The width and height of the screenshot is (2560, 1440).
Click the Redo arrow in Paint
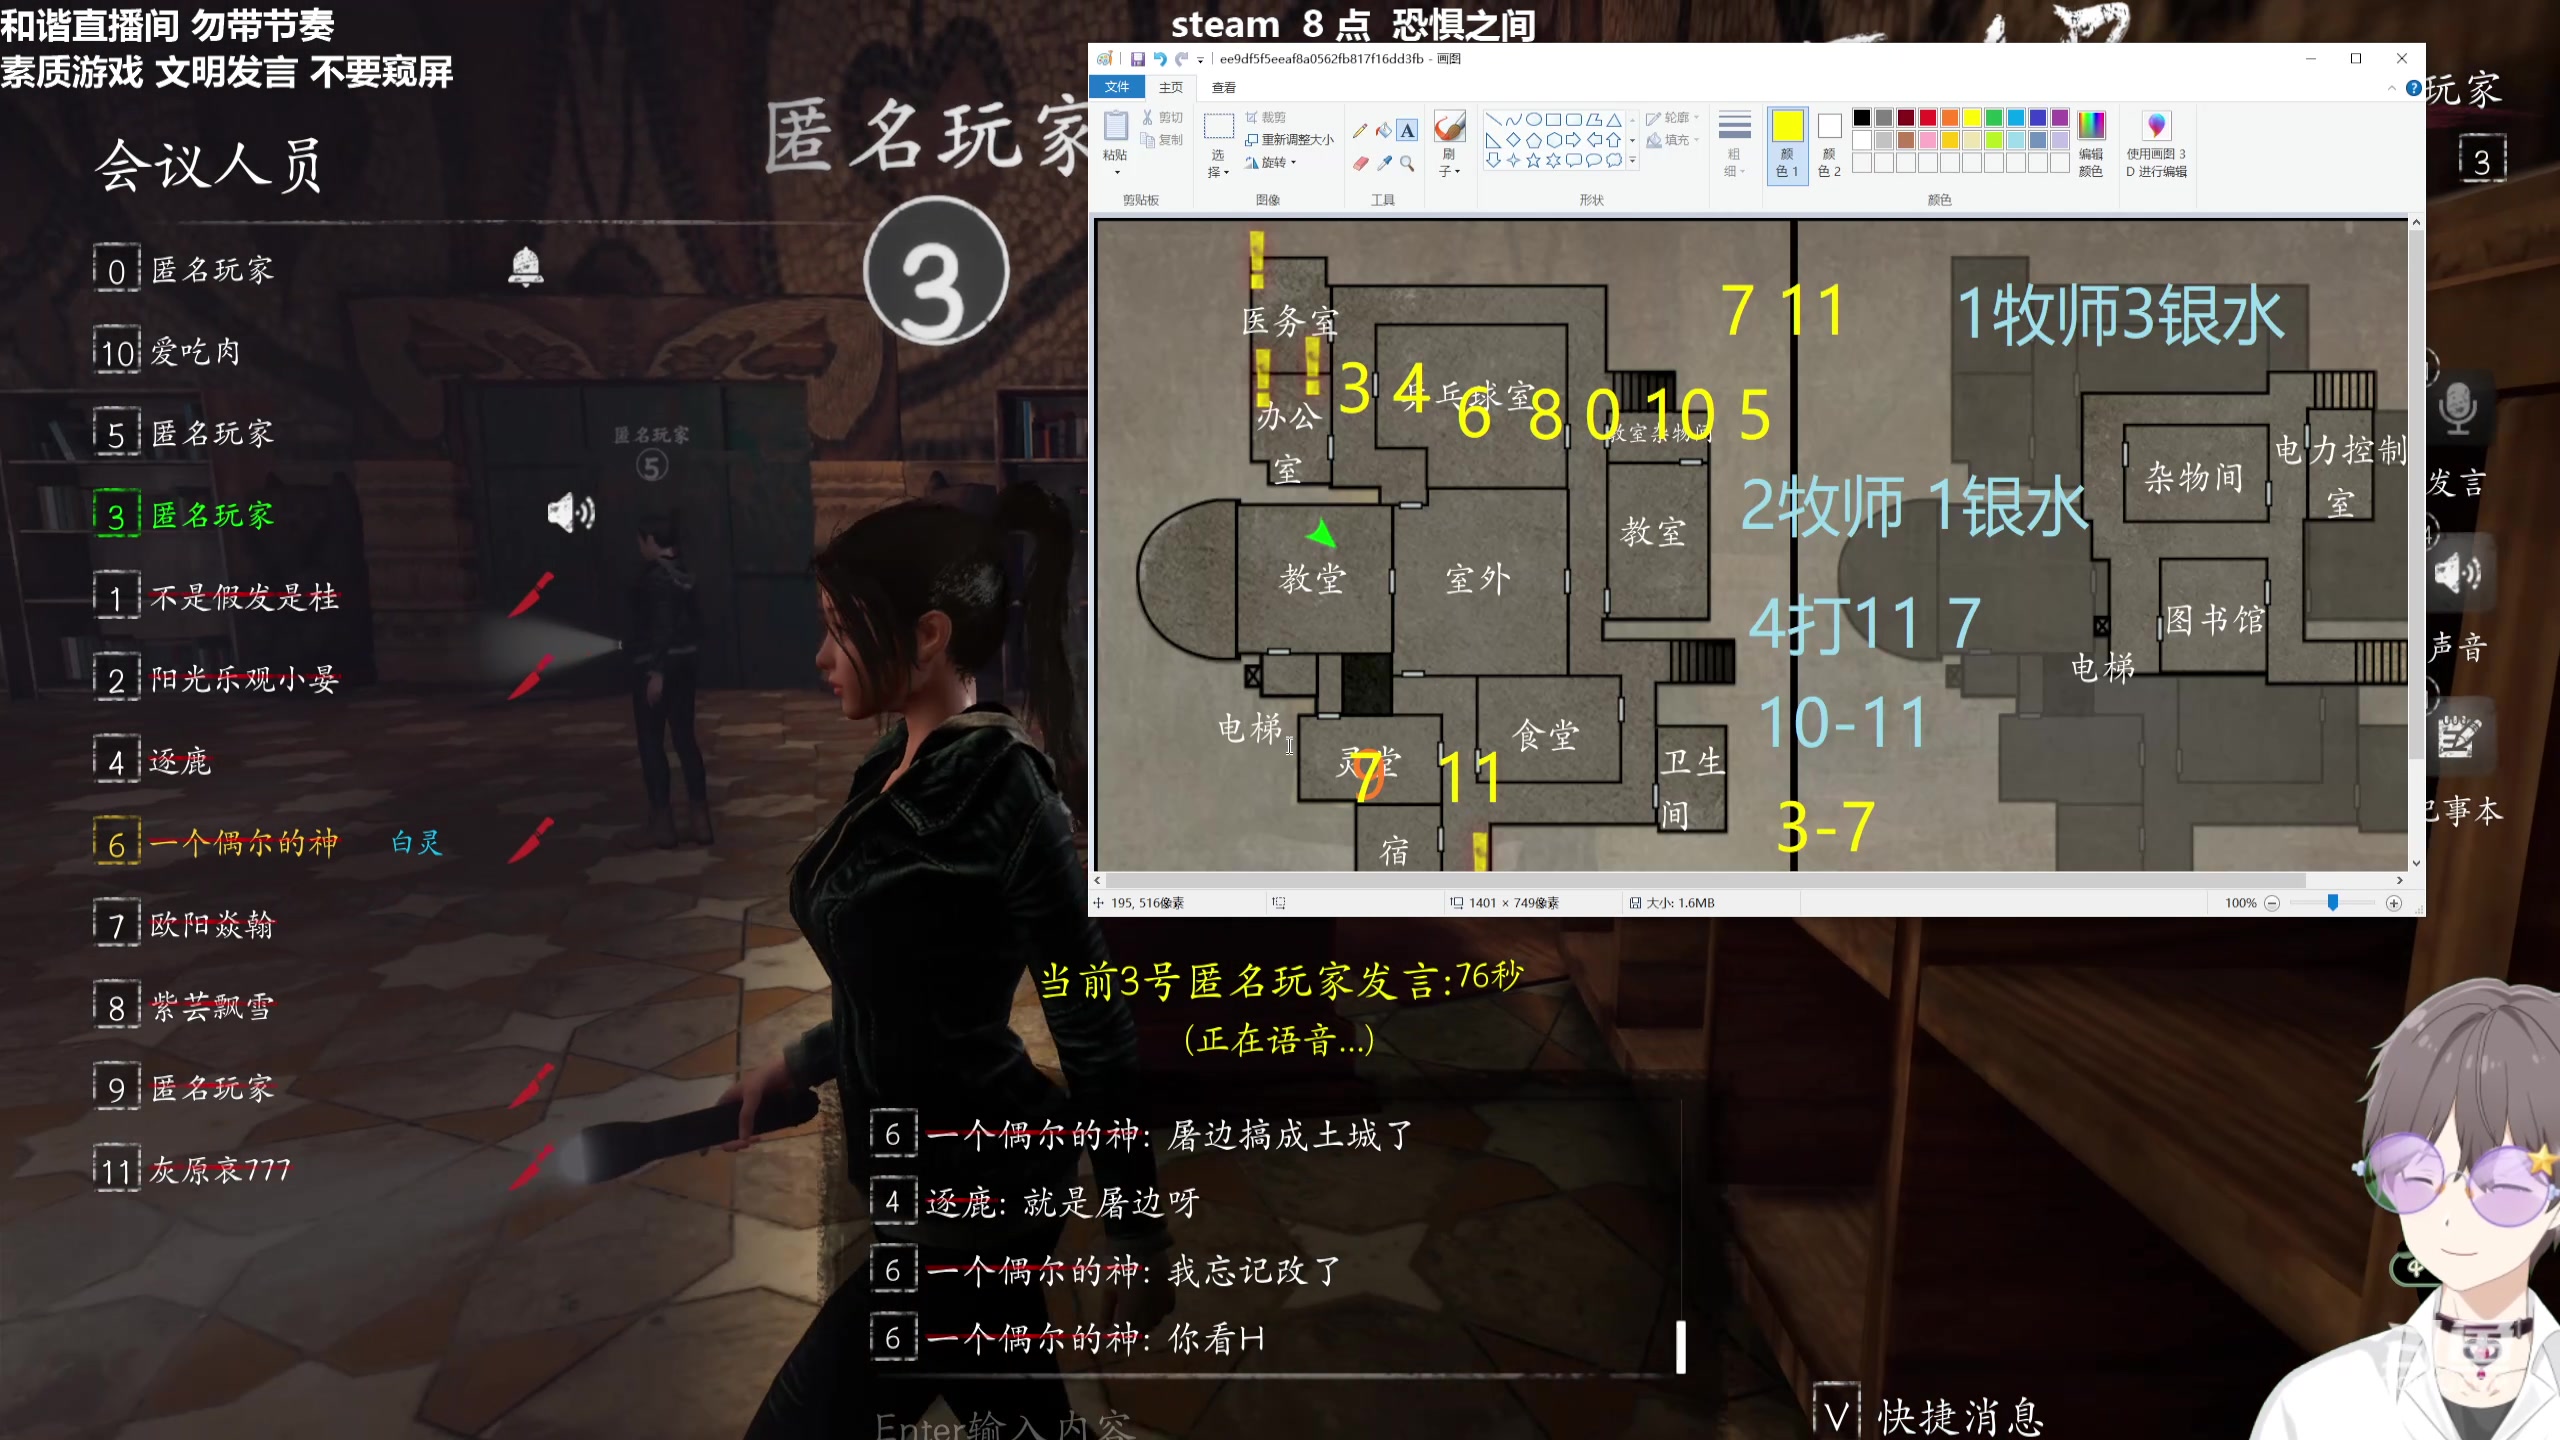pos(1182,59)
